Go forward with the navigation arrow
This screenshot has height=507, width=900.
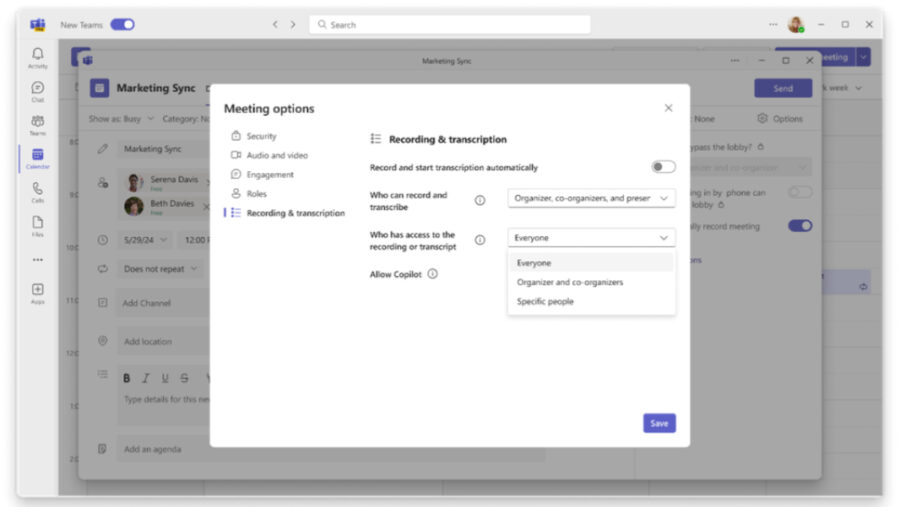tap(293, 25)
